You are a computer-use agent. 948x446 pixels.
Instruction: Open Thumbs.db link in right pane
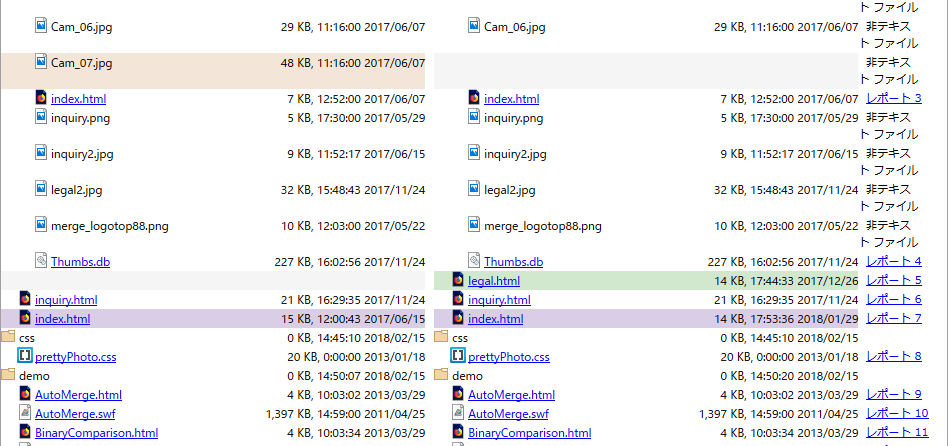(513, 261)
